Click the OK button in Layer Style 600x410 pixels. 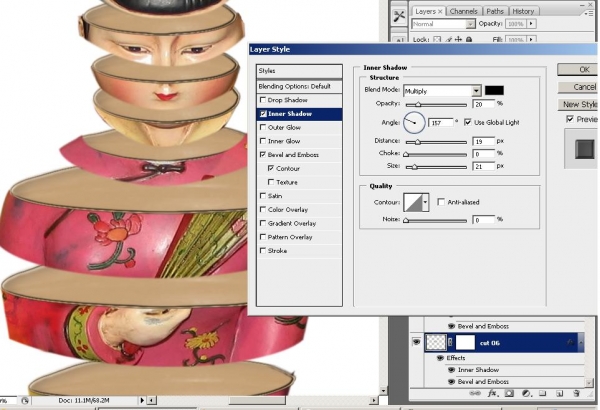coord(579,69)
